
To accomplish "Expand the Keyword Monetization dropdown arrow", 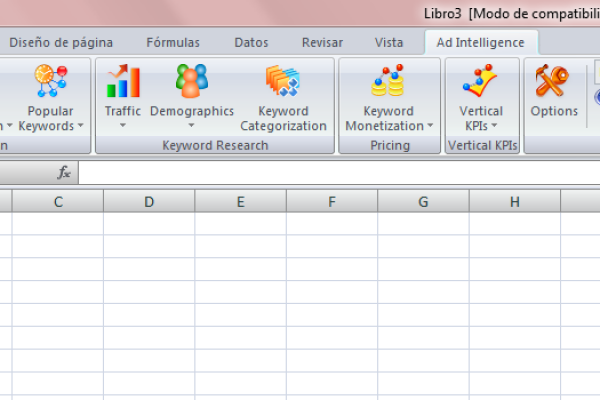I will click(x=430, y=127).
